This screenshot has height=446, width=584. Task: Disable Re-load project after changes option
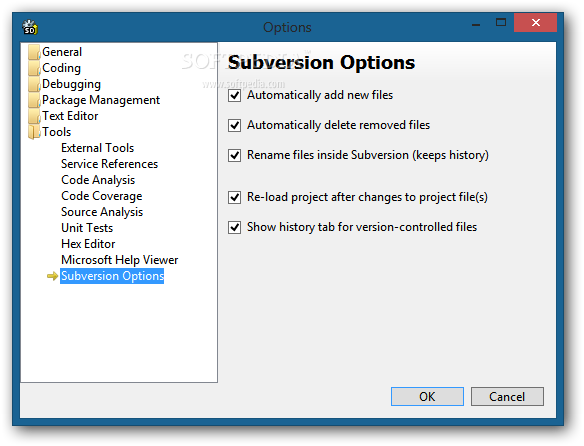(x=234, y=197)
